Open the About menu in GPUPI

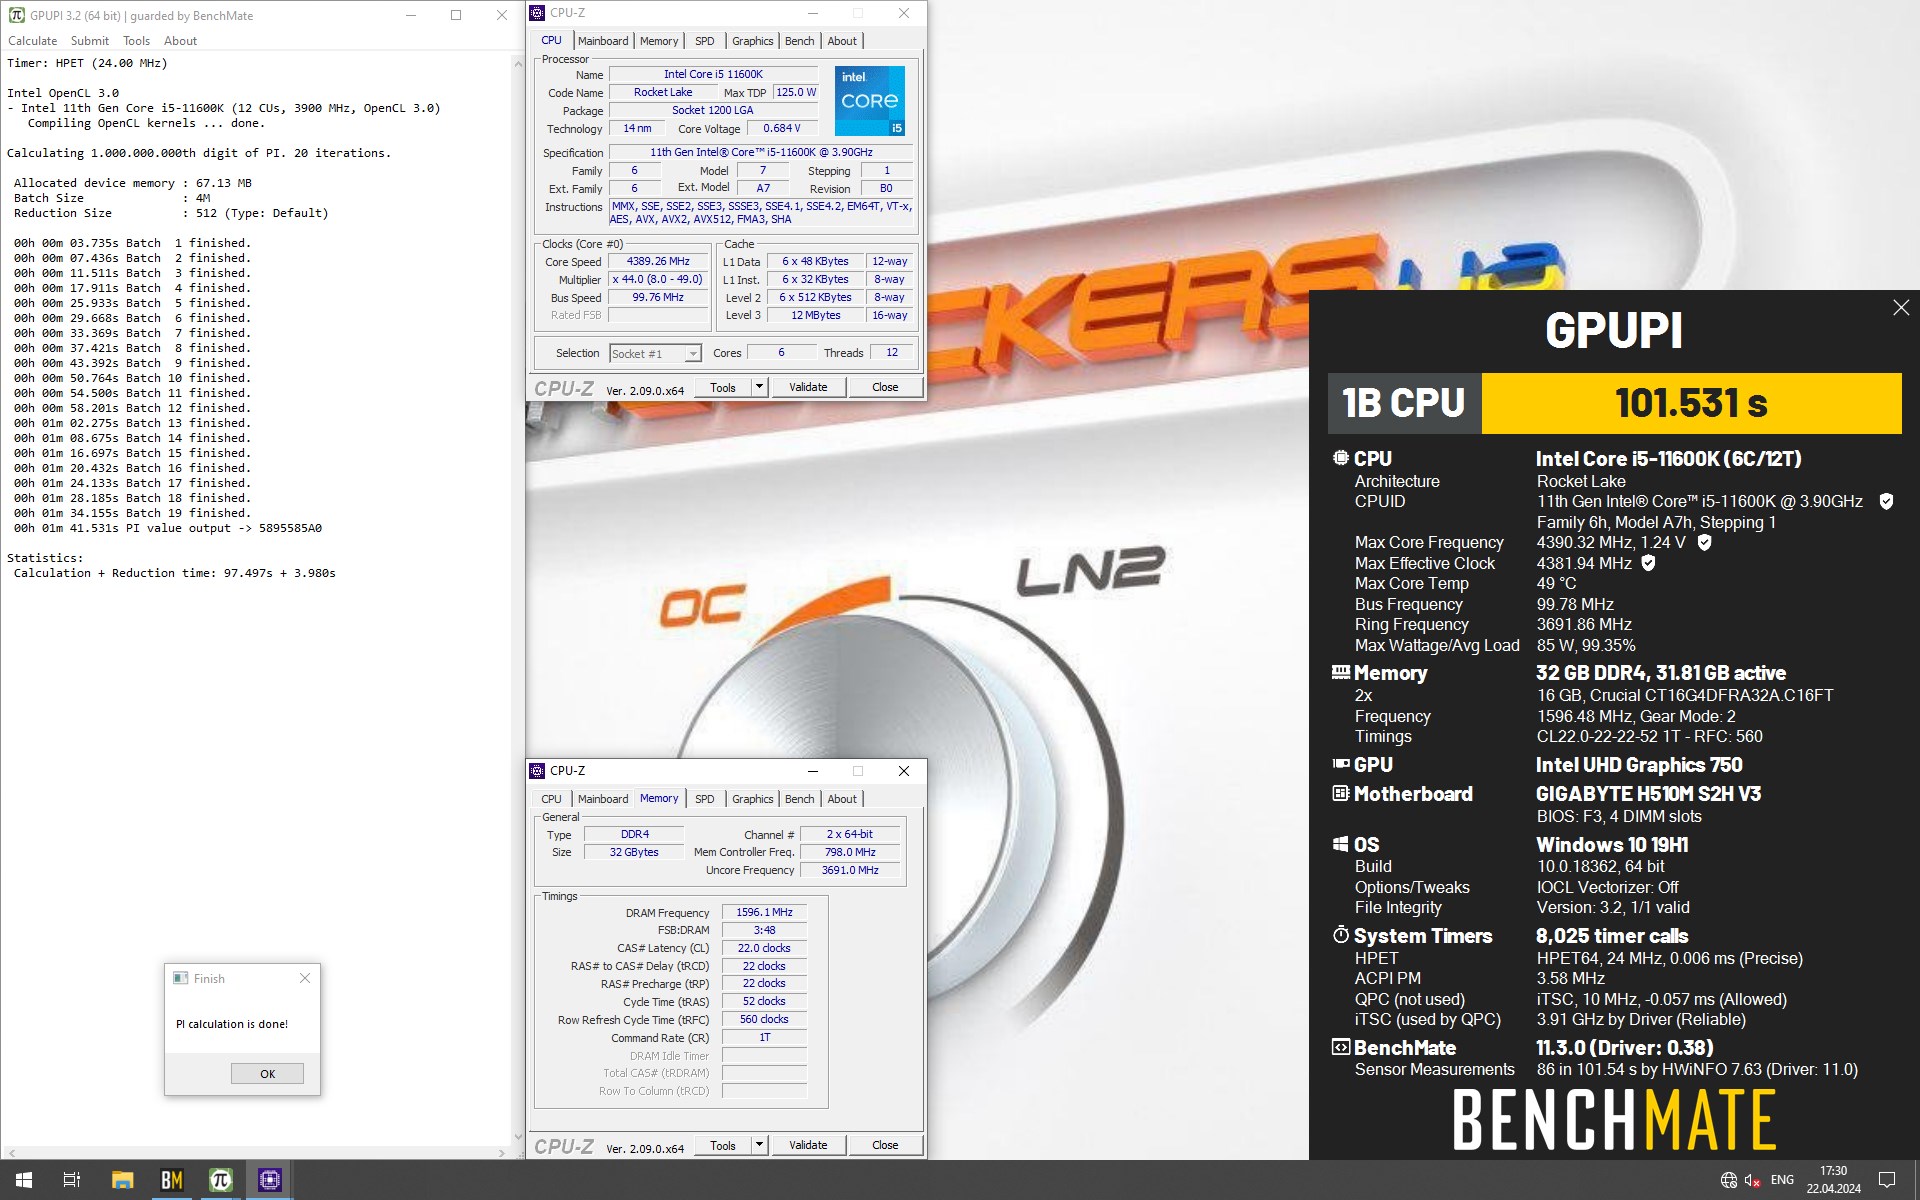click(x=180, y=41)
